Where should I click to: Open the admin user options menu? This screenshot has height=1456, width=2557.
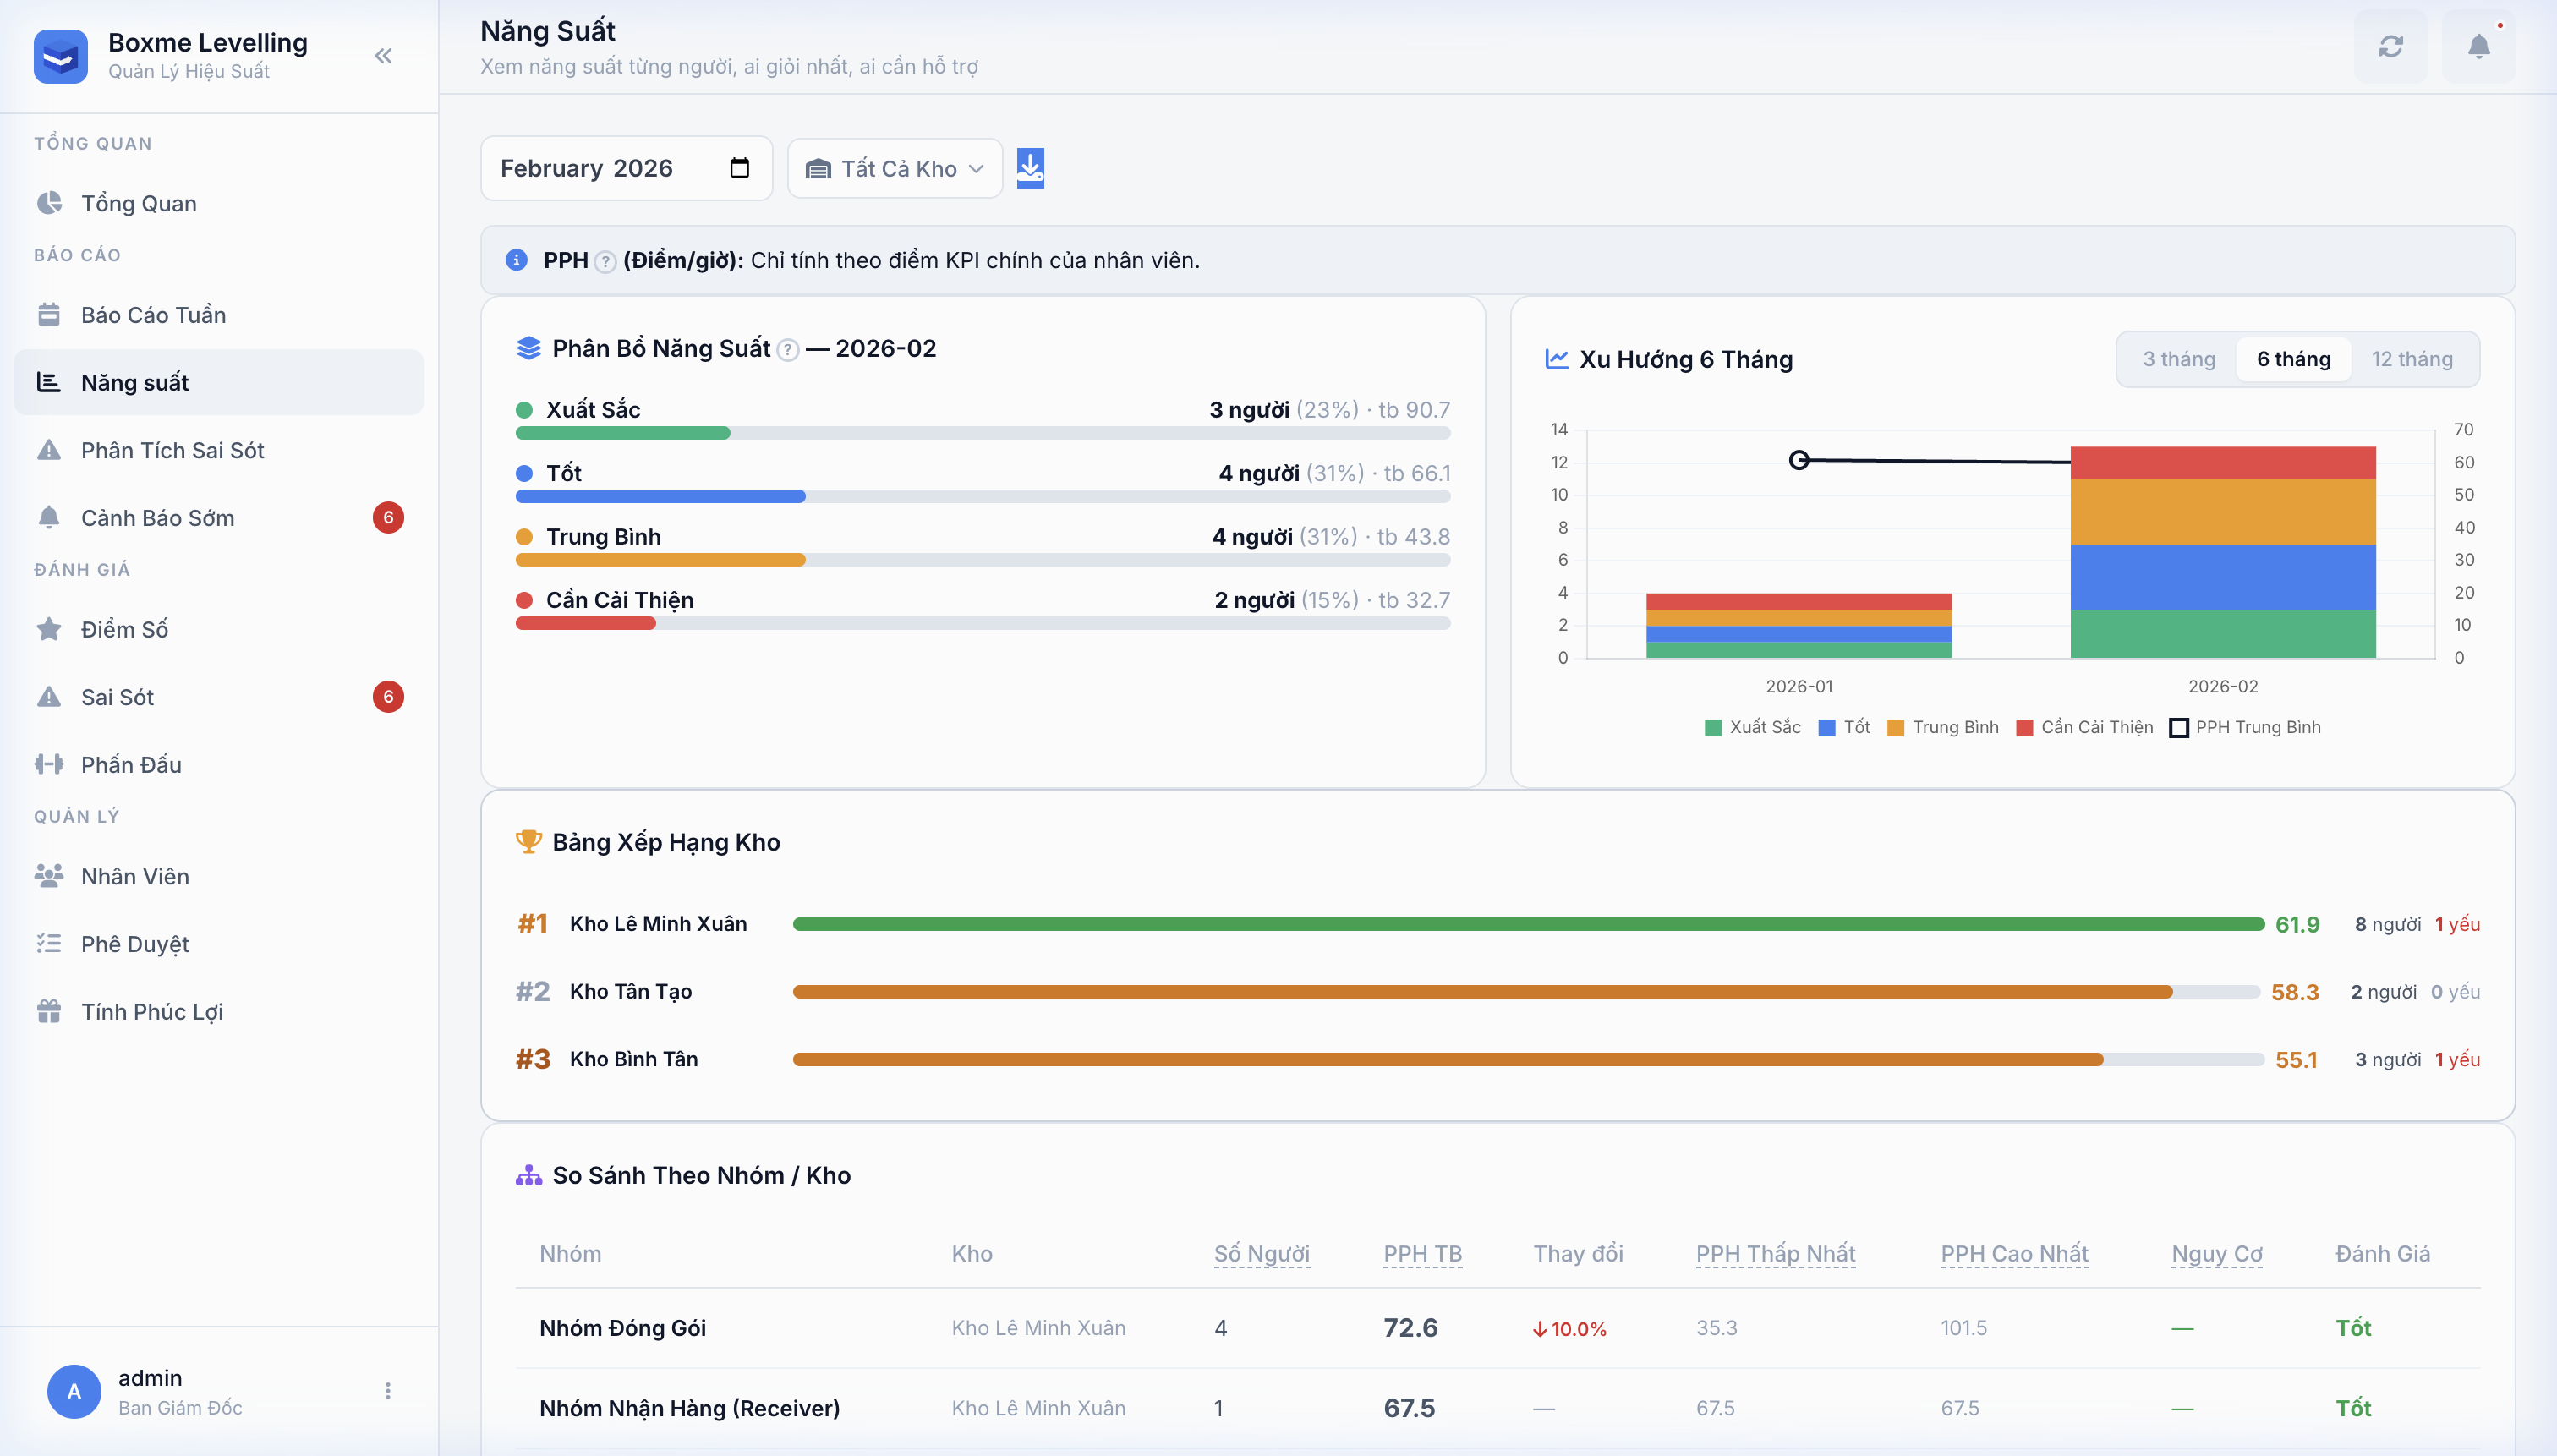coord(388,1391)
